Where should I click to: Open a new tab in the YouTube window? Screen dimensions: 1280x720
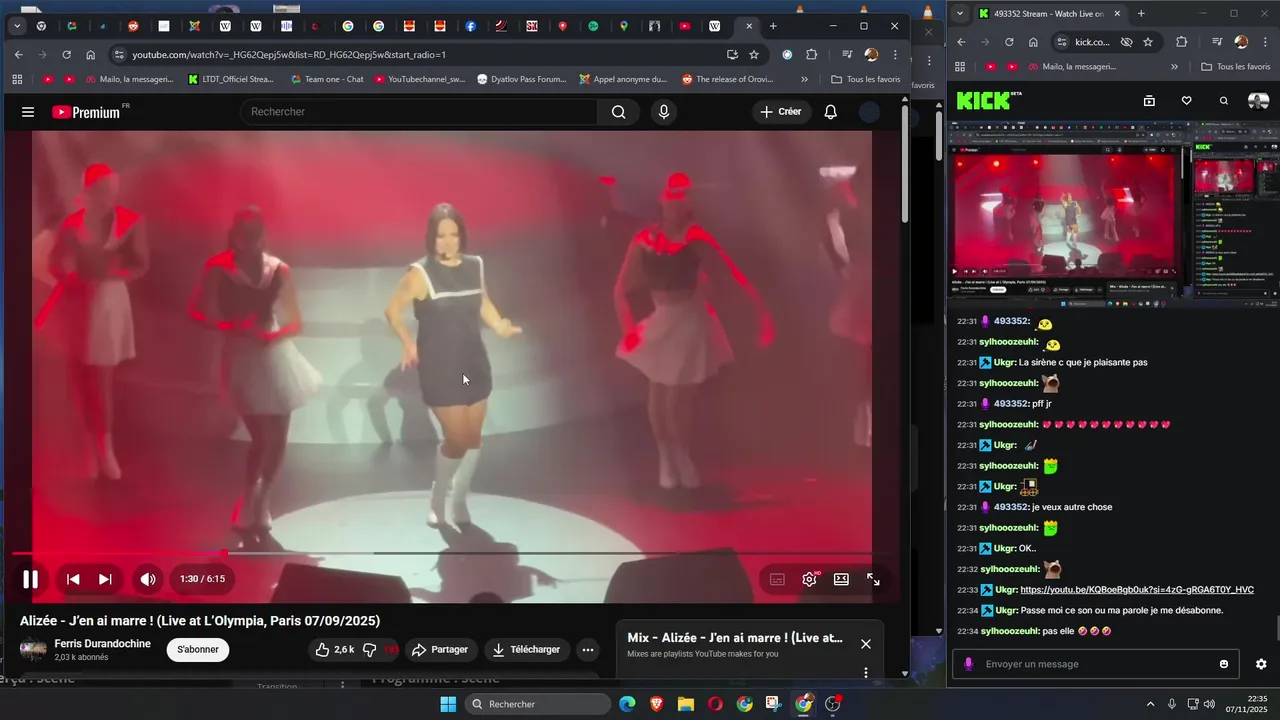773,26
